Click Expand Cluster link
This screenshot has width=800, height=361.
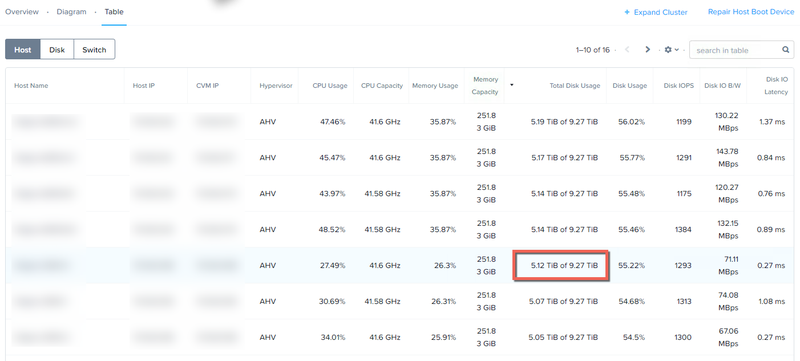coord(656,12)
